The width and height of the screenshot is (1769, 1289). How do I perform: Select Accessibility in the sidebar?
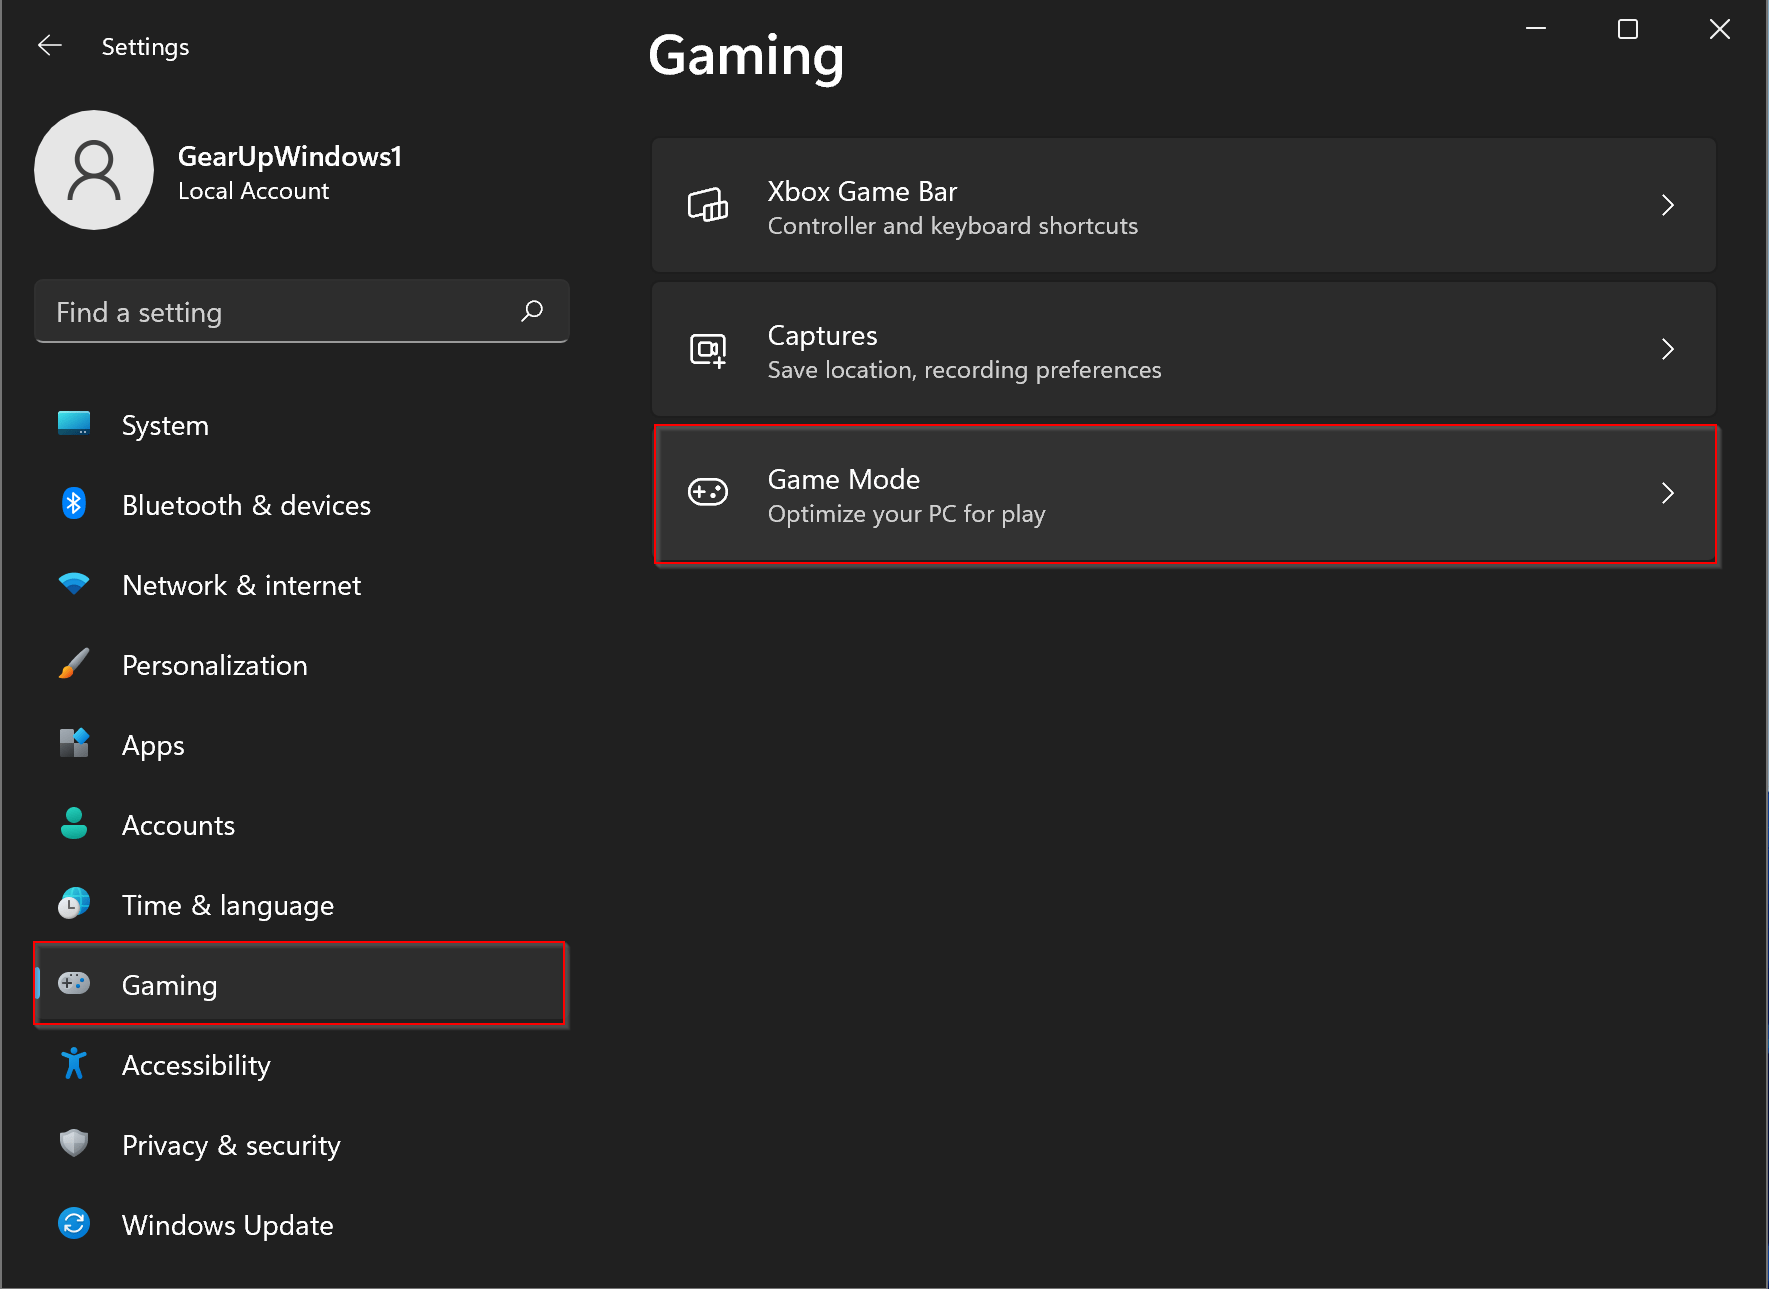click(196, 1064)
